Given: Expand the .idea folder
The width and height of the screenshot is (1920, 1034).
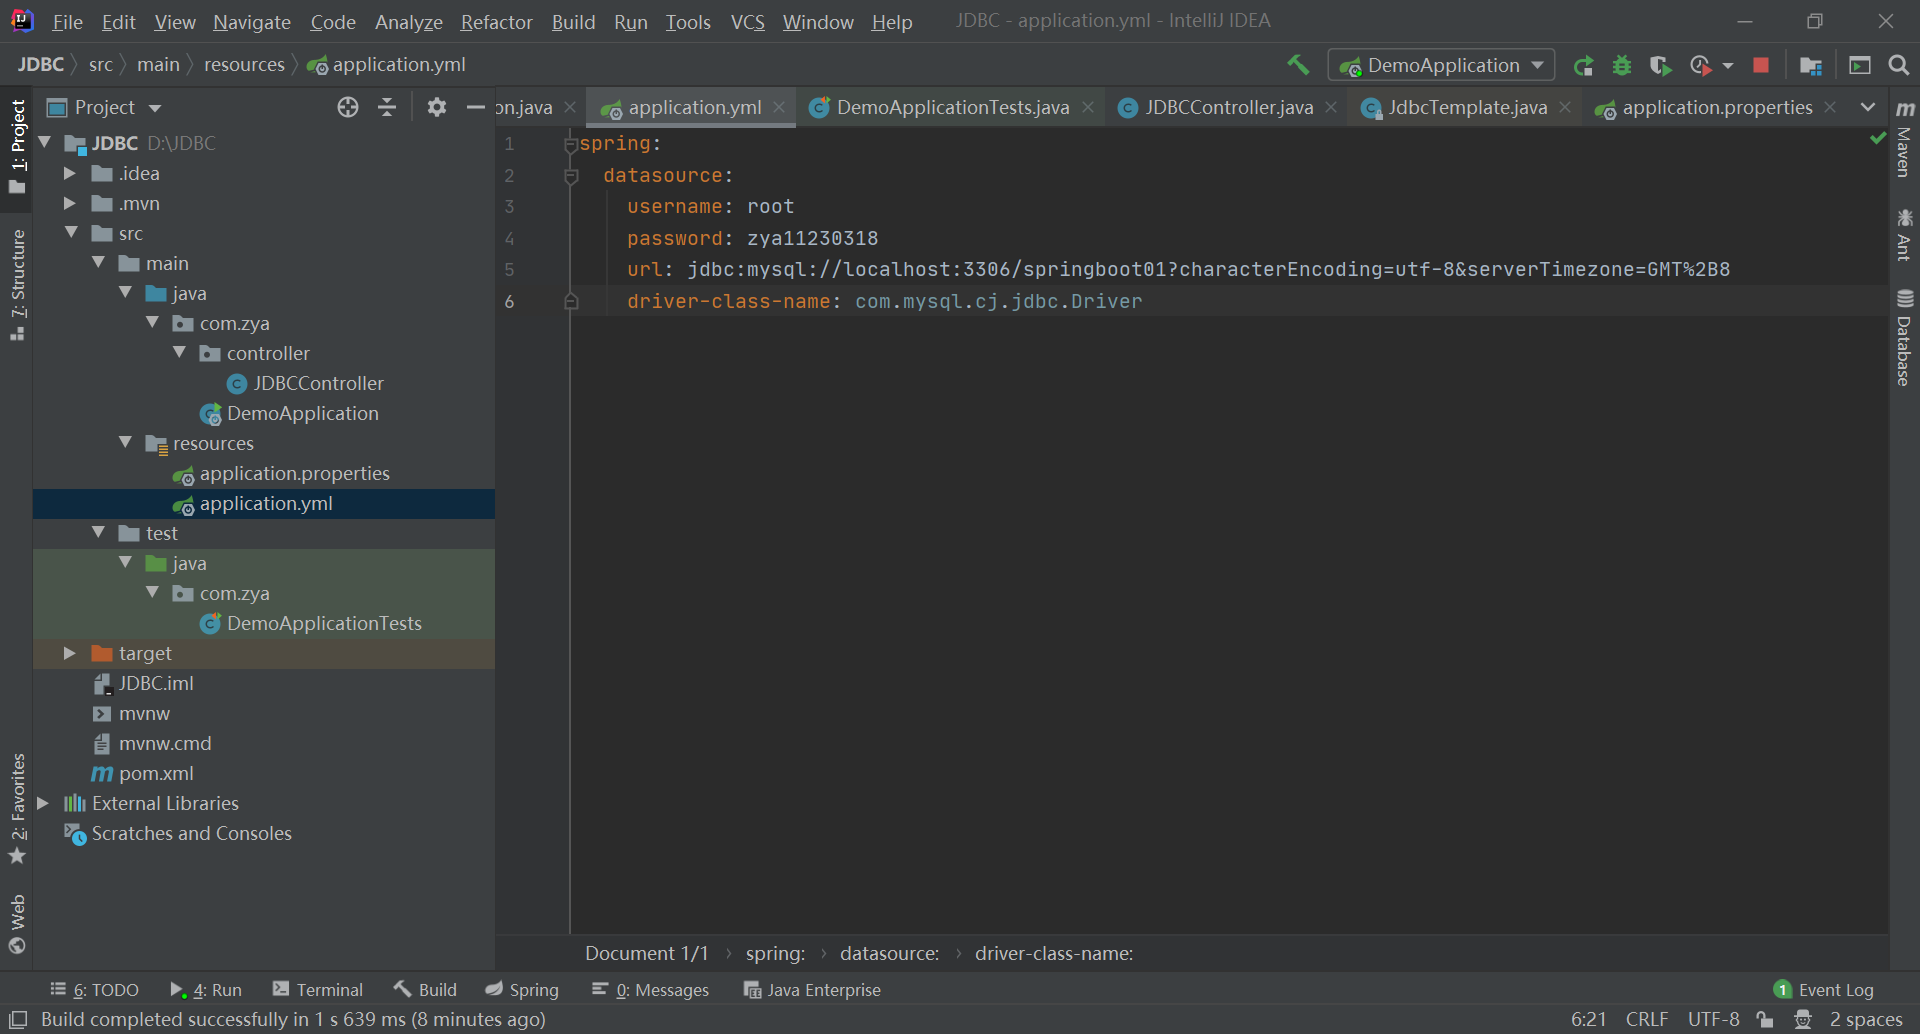Looking at the screenshot, I should point(69,173).
